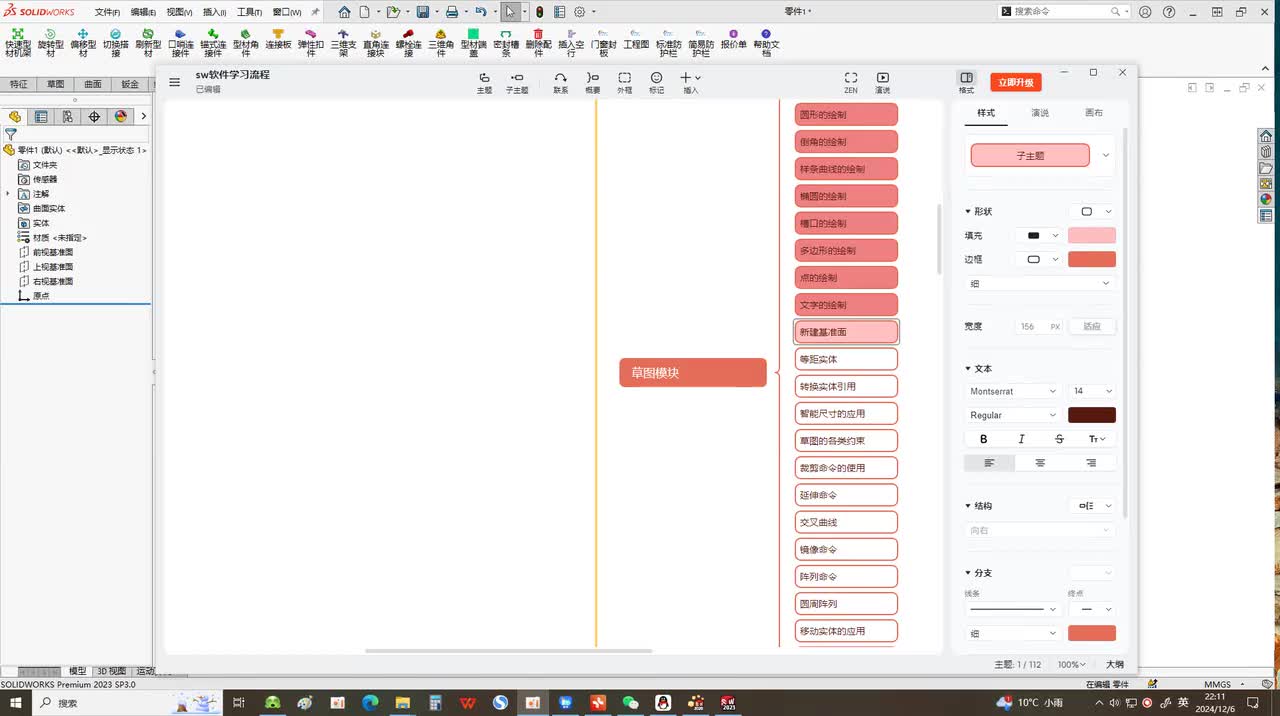Click the 连接板 toolbar icon
This screenshot has width=1280, height=716.
(278, 39)
